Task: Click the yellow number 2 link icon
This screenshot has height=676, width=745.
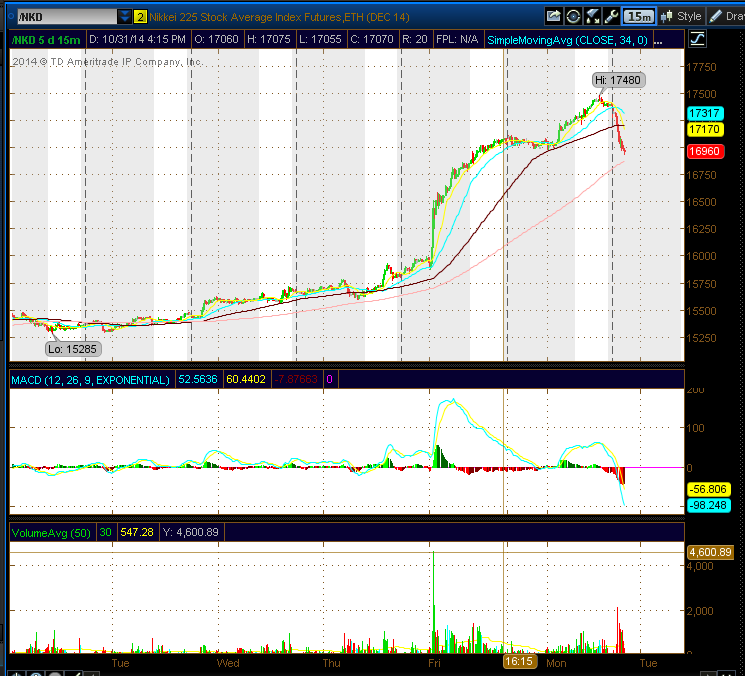Action: coord(140,17)
